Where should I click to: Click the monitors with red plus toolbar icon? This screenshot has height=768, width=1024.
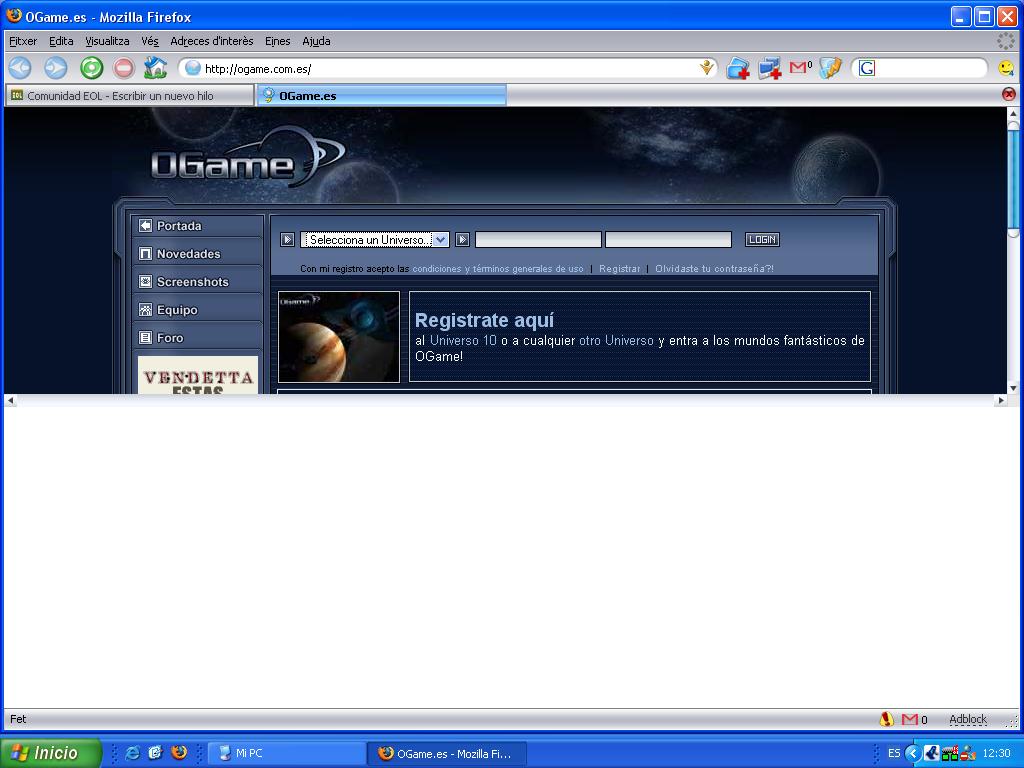769,68
